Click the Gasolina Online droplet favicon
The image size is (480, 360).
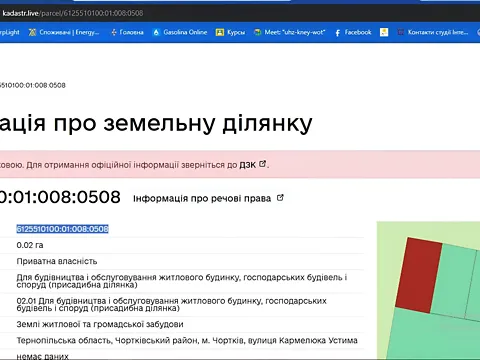pos(156,32)
